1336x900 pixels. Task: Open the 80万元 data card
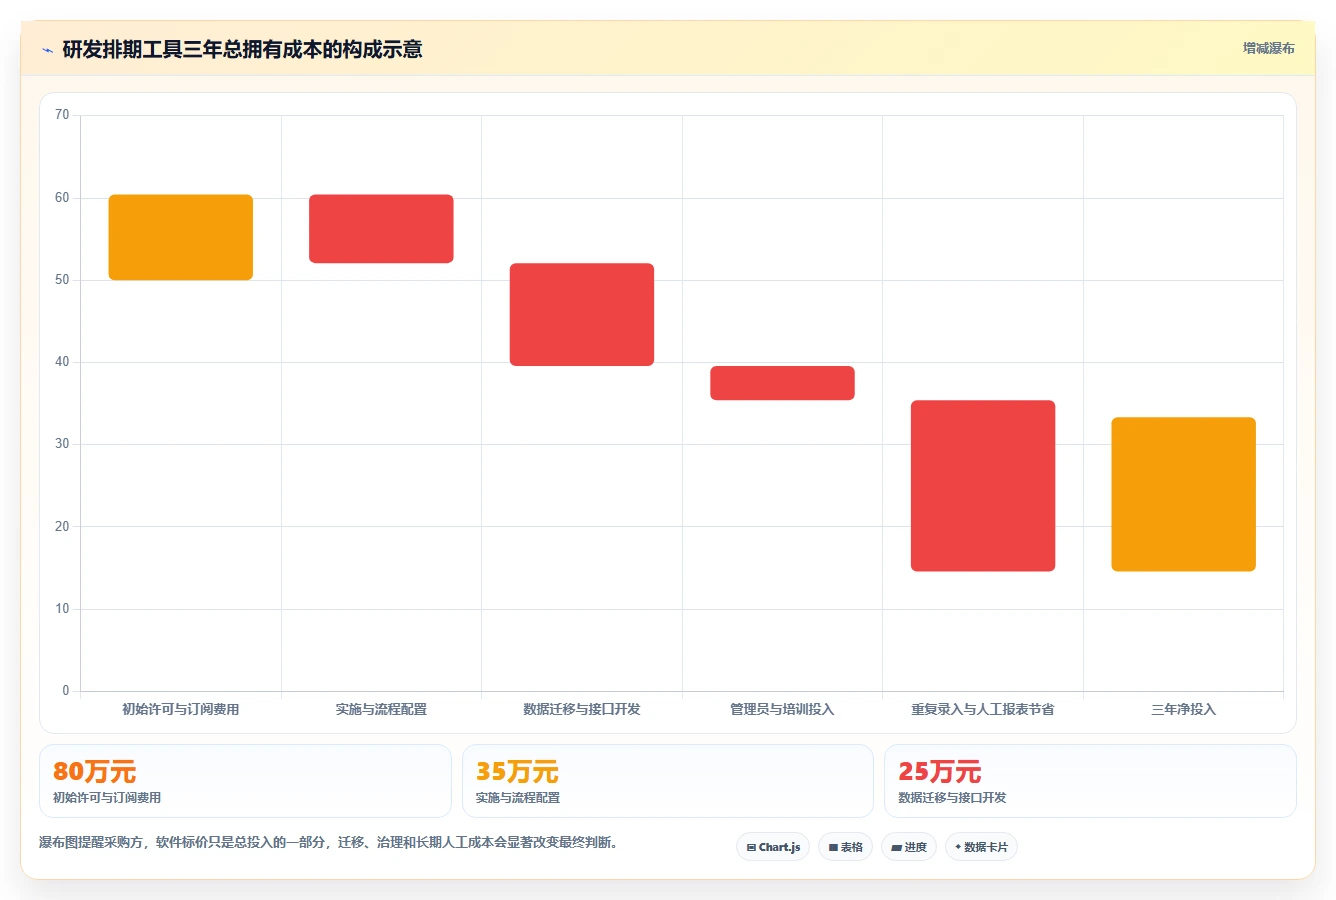pos(245,781)
